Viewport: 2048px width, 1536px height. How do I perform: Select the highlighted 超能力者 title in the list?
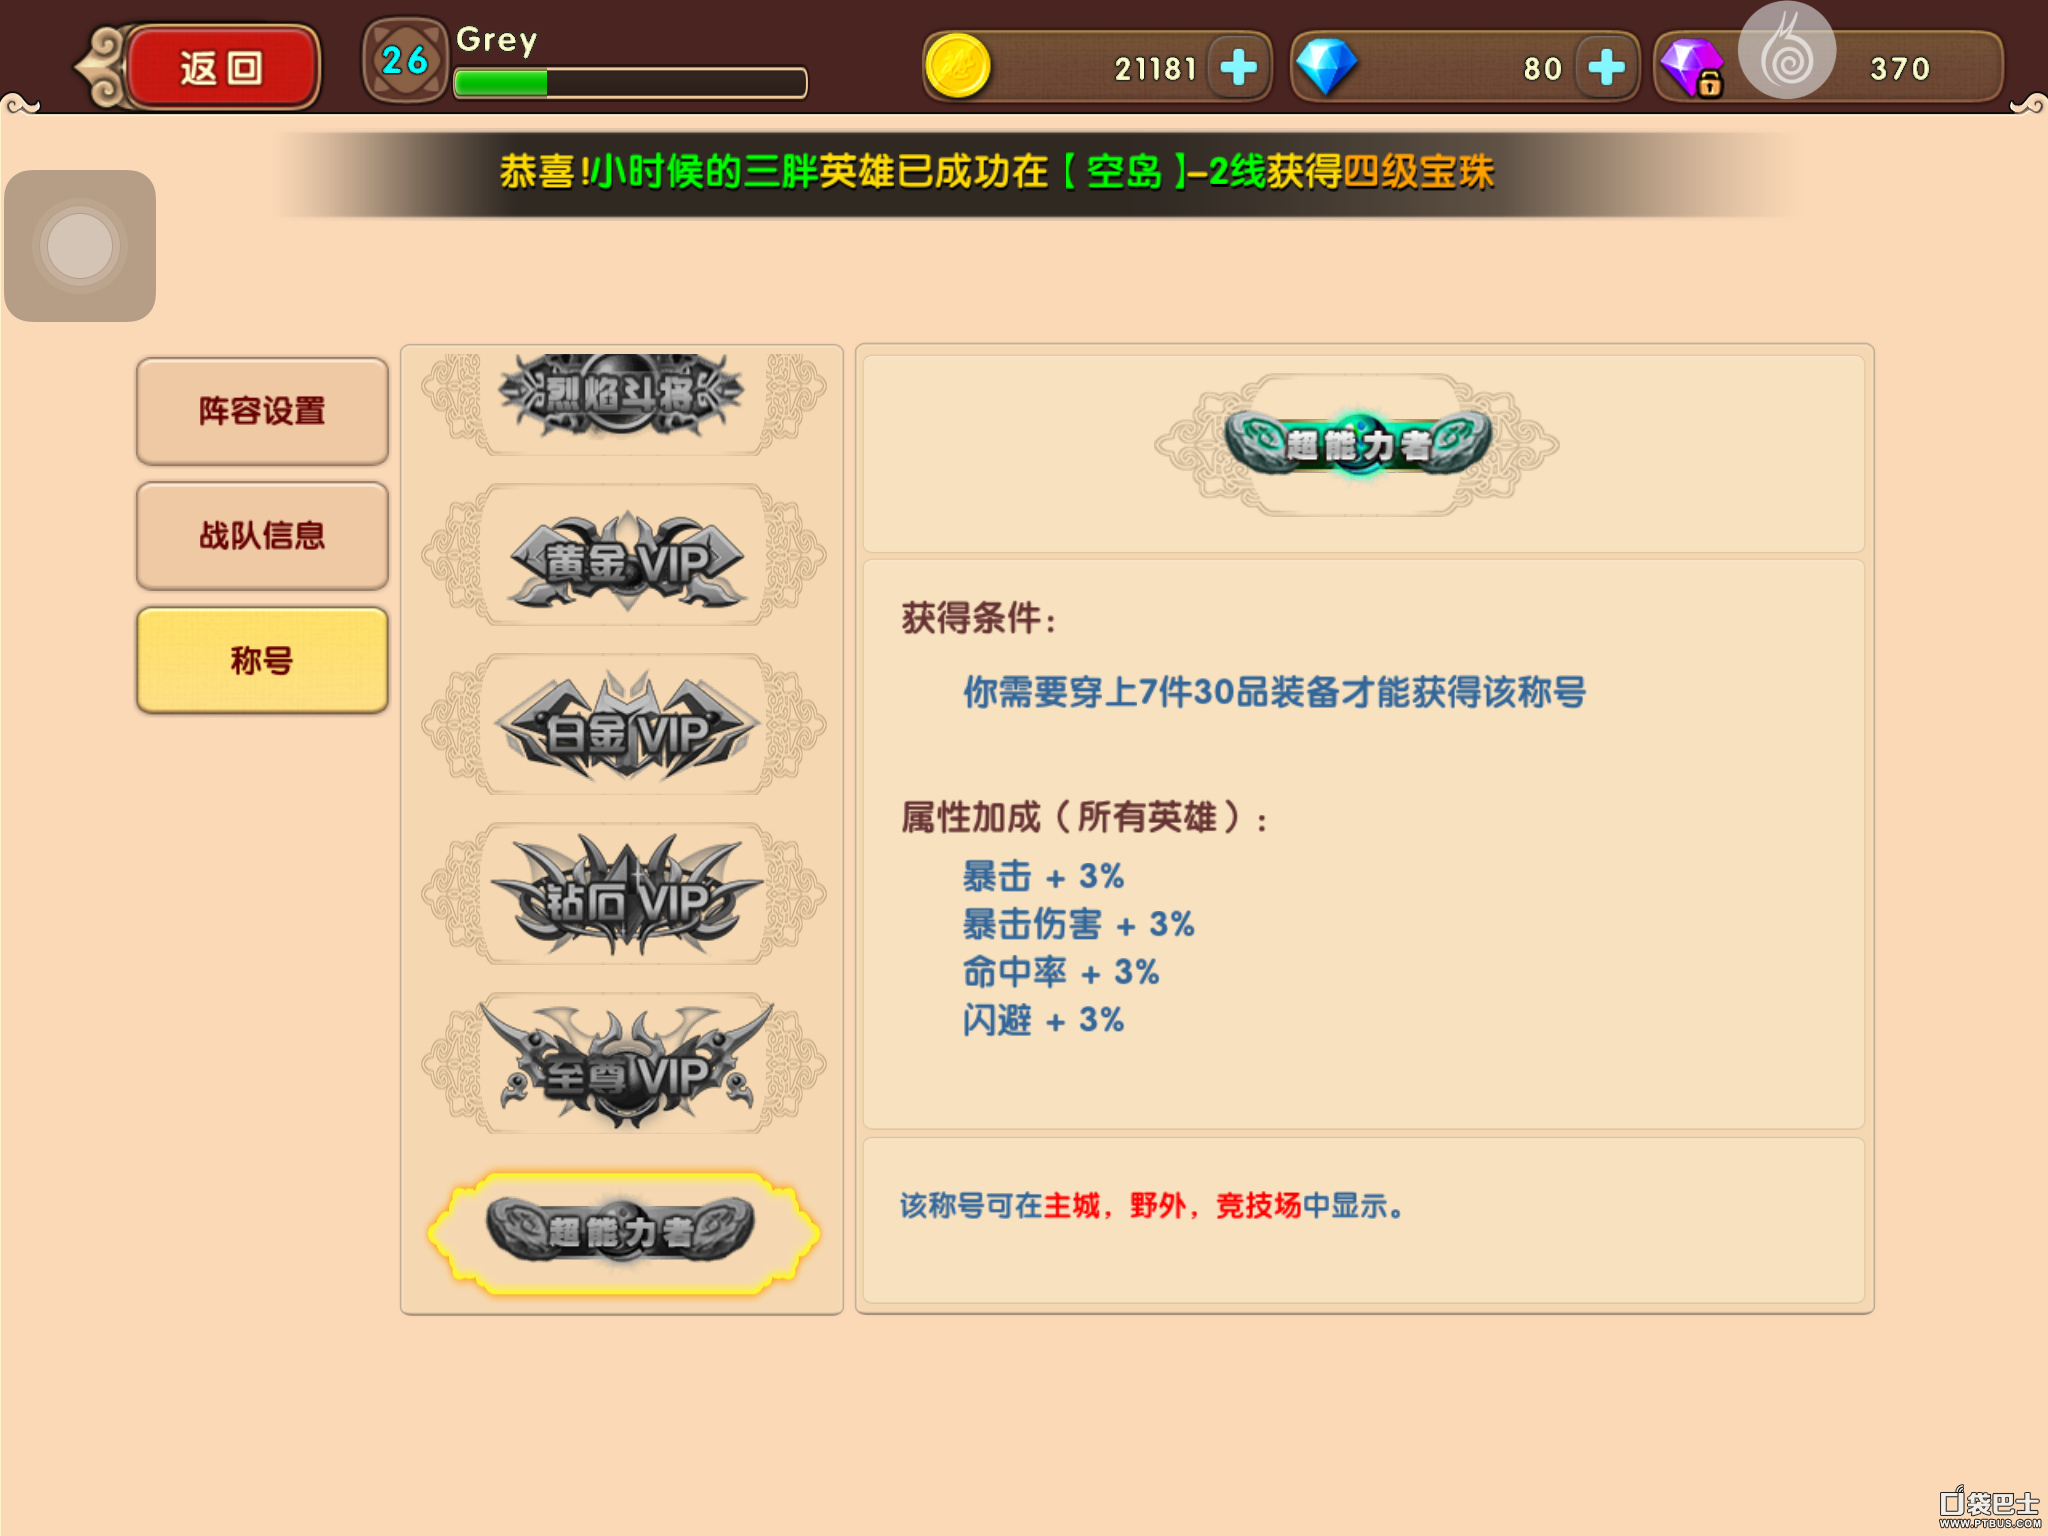[x=624, y=1232]
